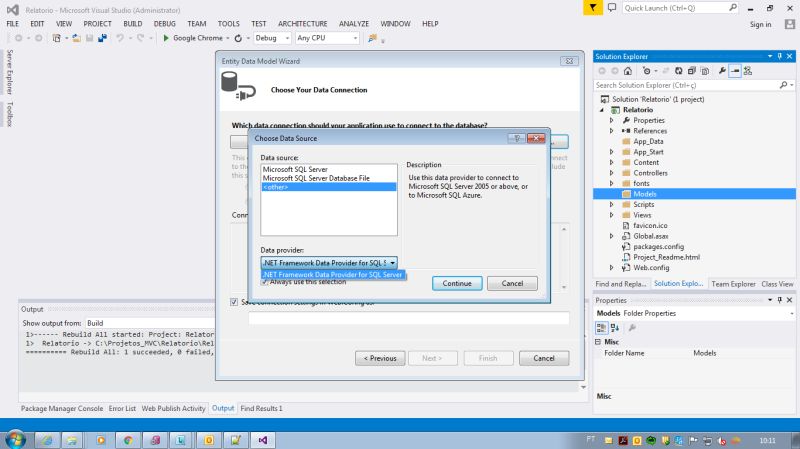Click the Search Solution Explorer field
800x449 pixels.
point(687,85)
